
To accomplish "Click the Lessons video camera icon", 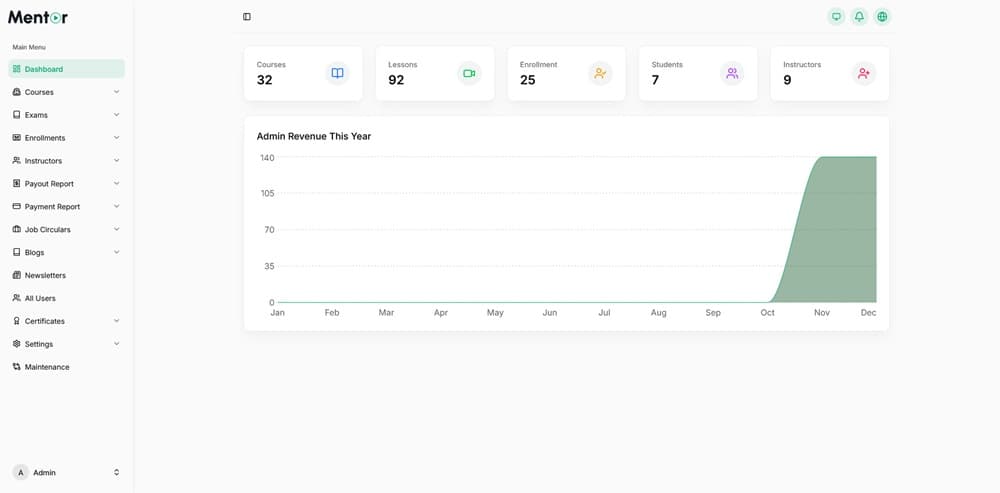I will coord(469,73).
